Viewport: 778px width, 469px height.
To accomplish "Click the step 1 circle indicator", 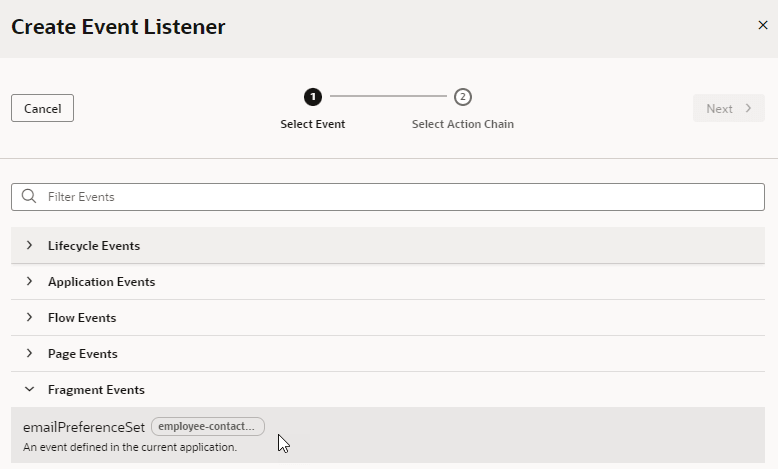I will (313, 97).
